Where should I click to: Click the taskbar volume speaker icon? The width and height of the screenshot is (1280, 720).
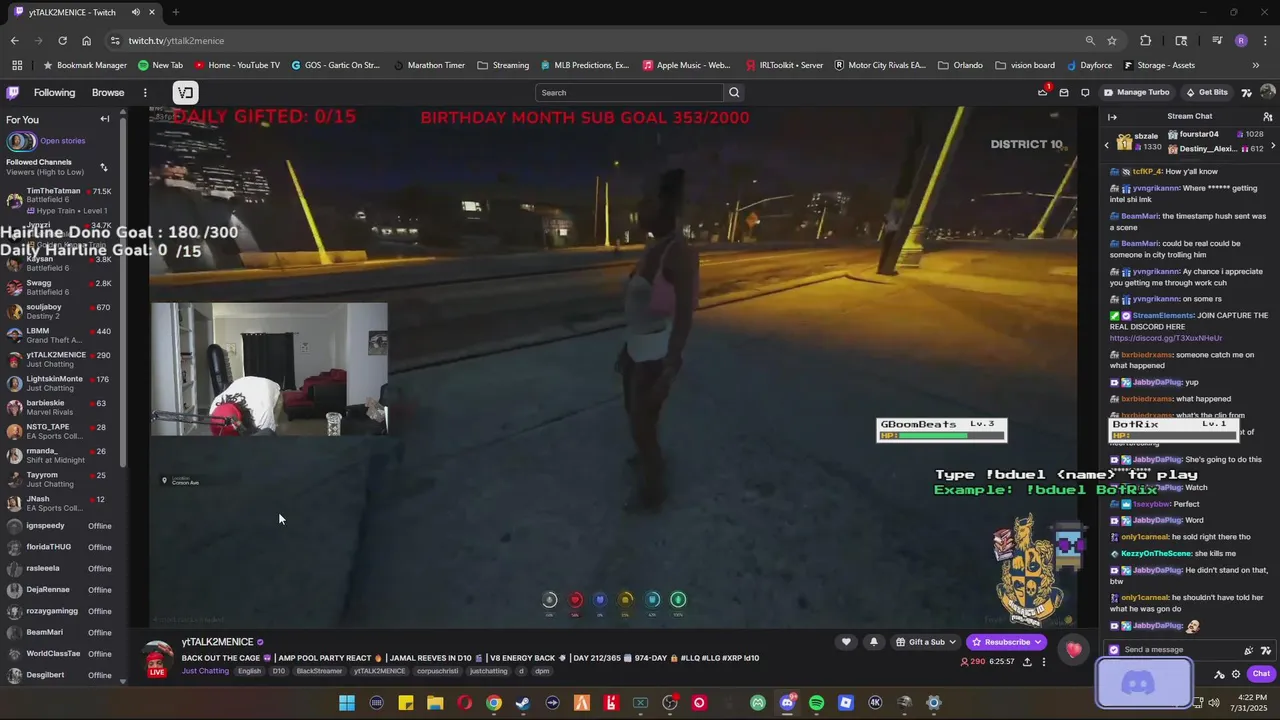tap(1215, 702)
